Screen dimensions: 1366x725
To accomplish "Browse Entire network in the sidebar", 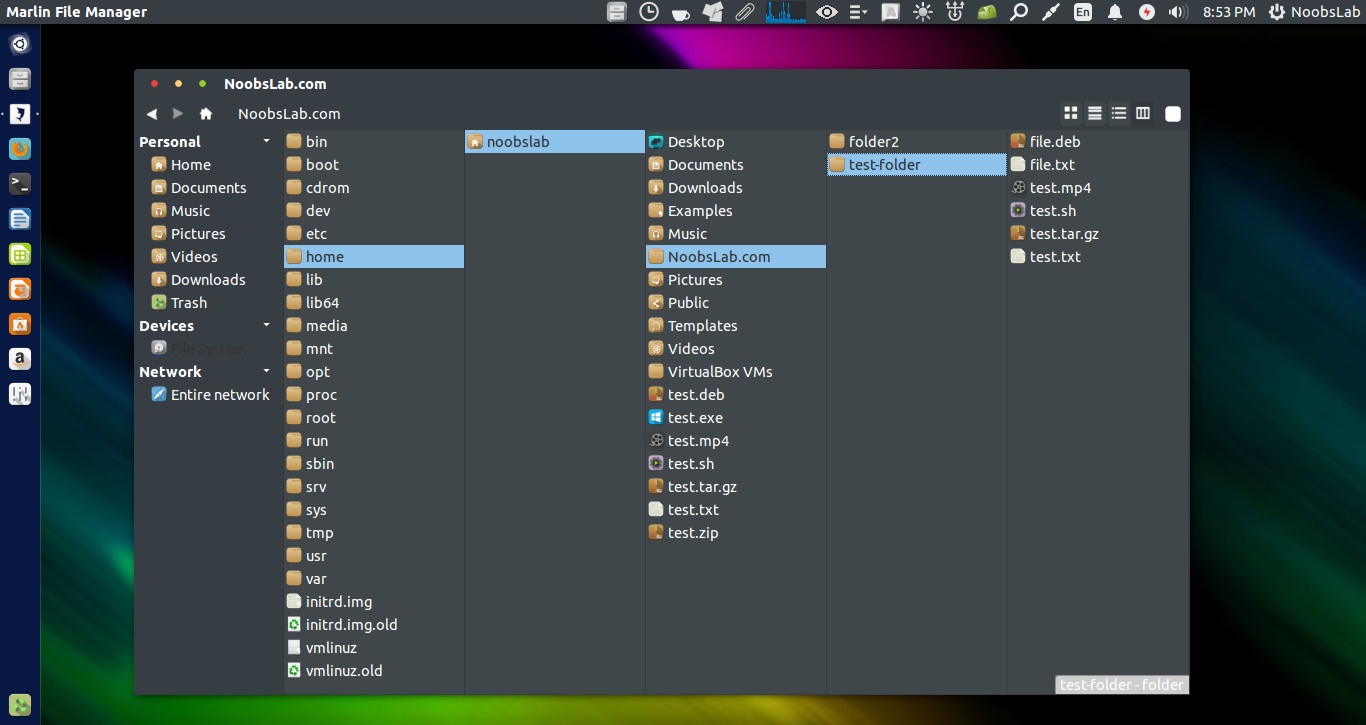I will [210, 395].
